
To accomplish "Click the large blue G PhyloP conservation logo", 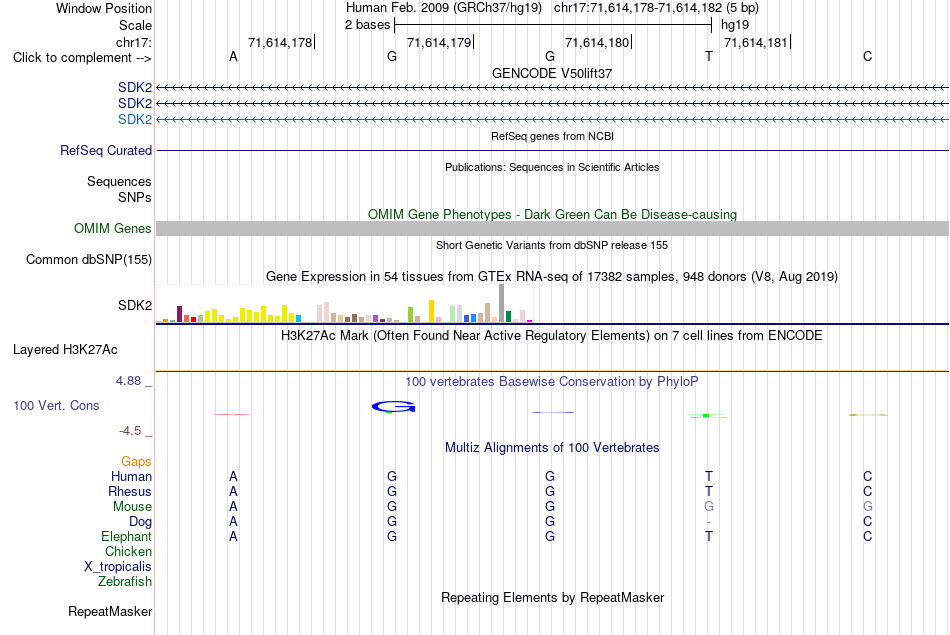I will [393, 407].
